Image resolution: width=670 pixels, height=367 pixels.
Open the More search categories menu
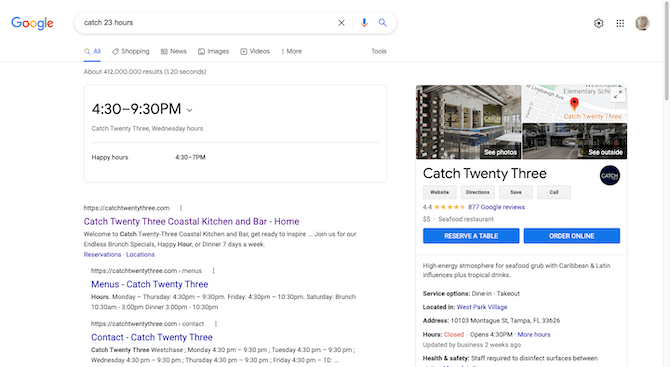pyautogui.click(x=291, y=51)
